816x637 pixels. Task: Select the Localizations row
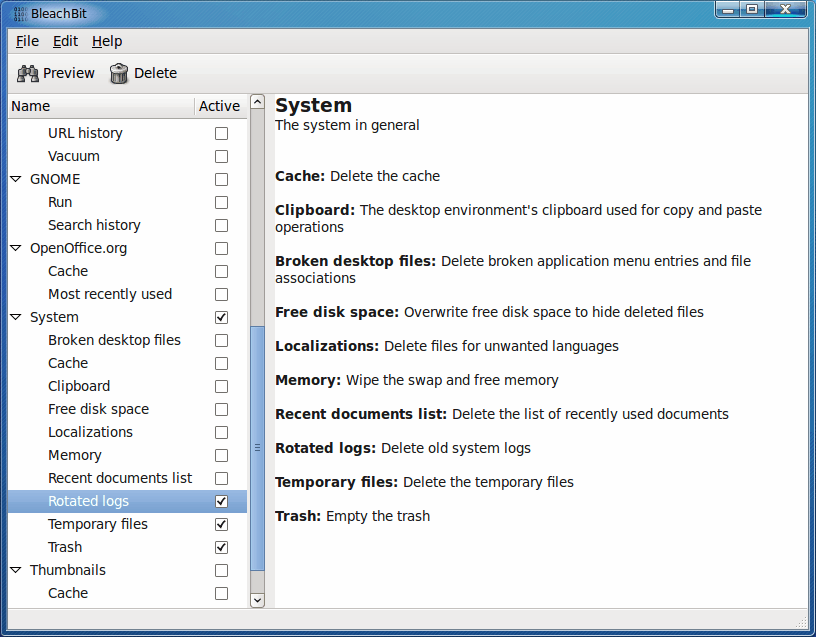point(128,432)
